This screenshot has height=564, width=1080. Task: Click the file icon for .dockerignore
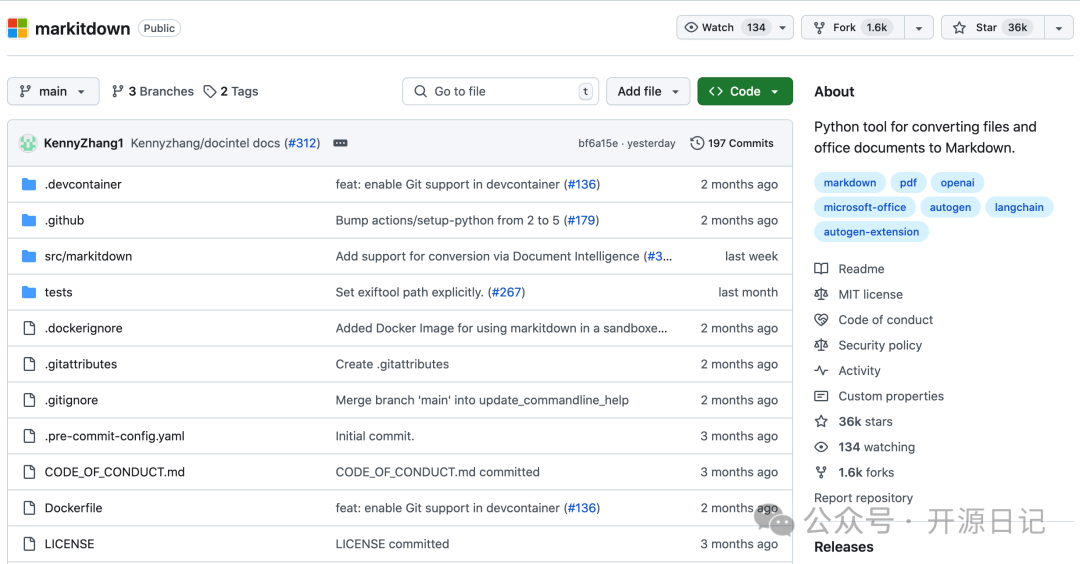29,328
